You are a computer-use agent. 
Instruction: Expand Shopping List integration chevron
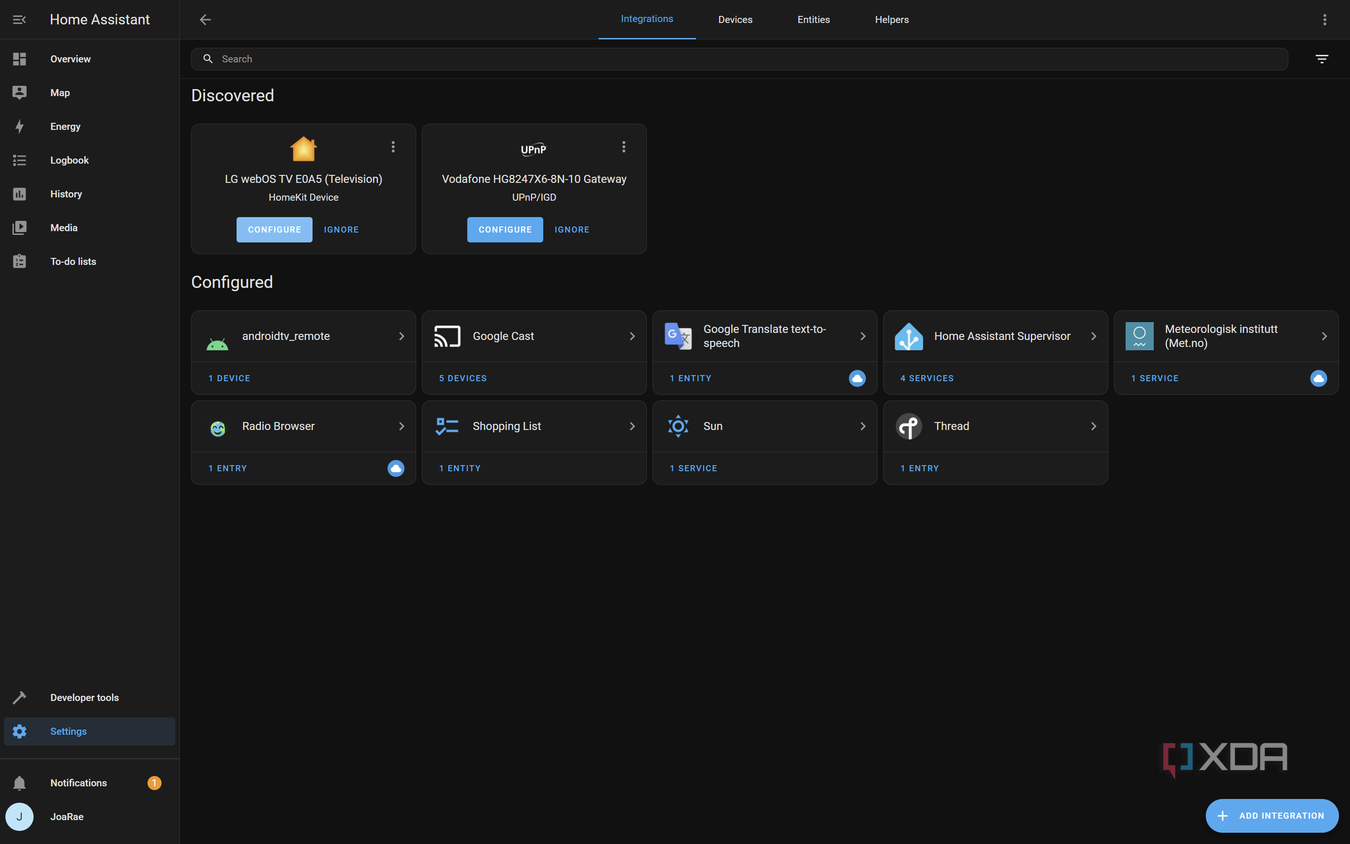(632, 426)
